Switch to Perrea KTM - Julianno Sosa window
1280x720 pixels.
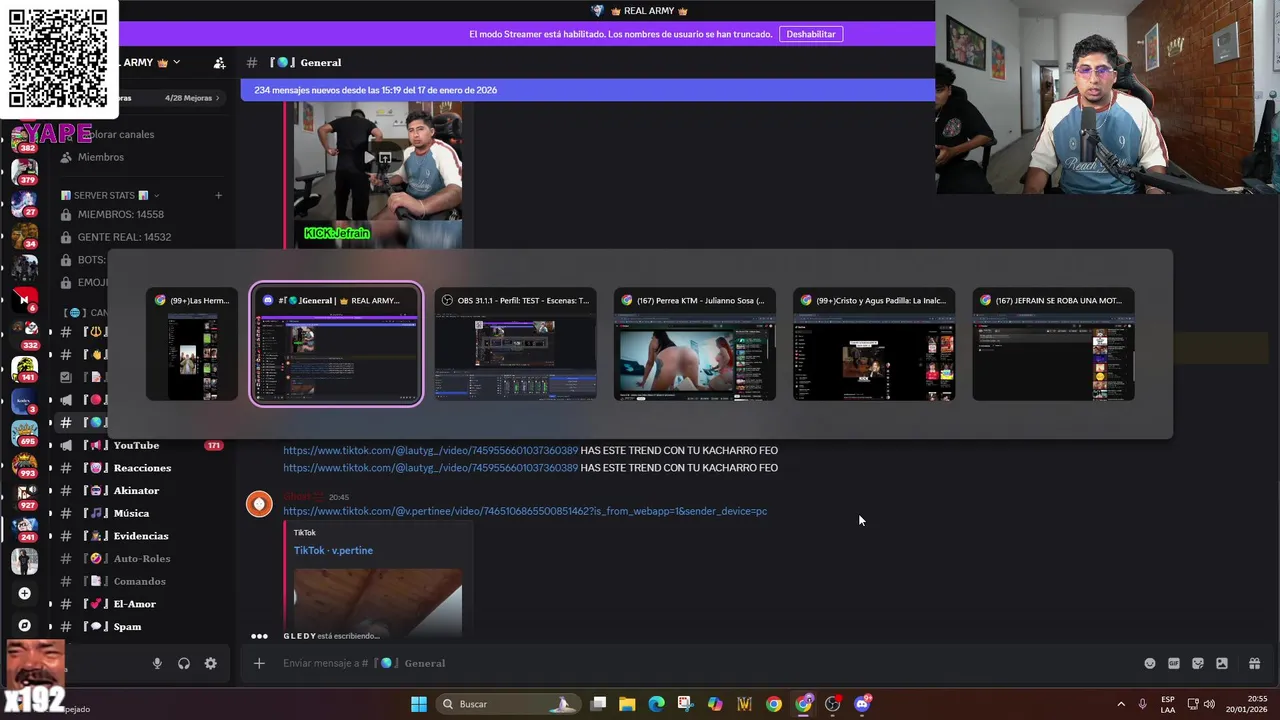[x=695, y=345]
